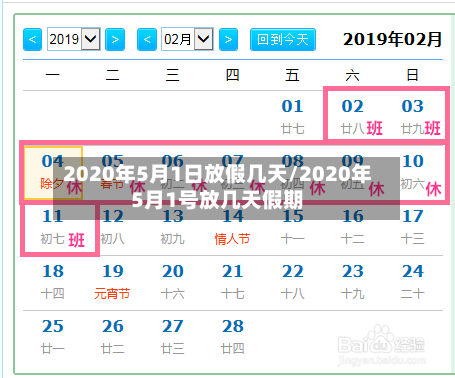Go to next year arrow button
The width and height of the screenshot is (455, 378).
(x=115, y=40)
